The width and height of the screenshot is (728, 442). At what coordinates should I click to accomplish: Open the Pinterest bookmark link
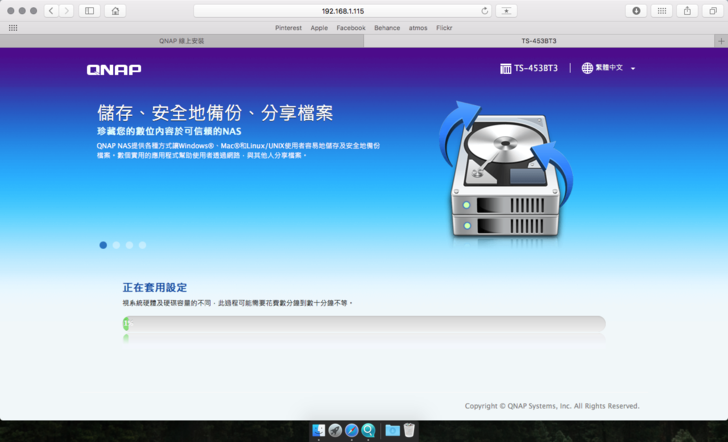[288, 28]
